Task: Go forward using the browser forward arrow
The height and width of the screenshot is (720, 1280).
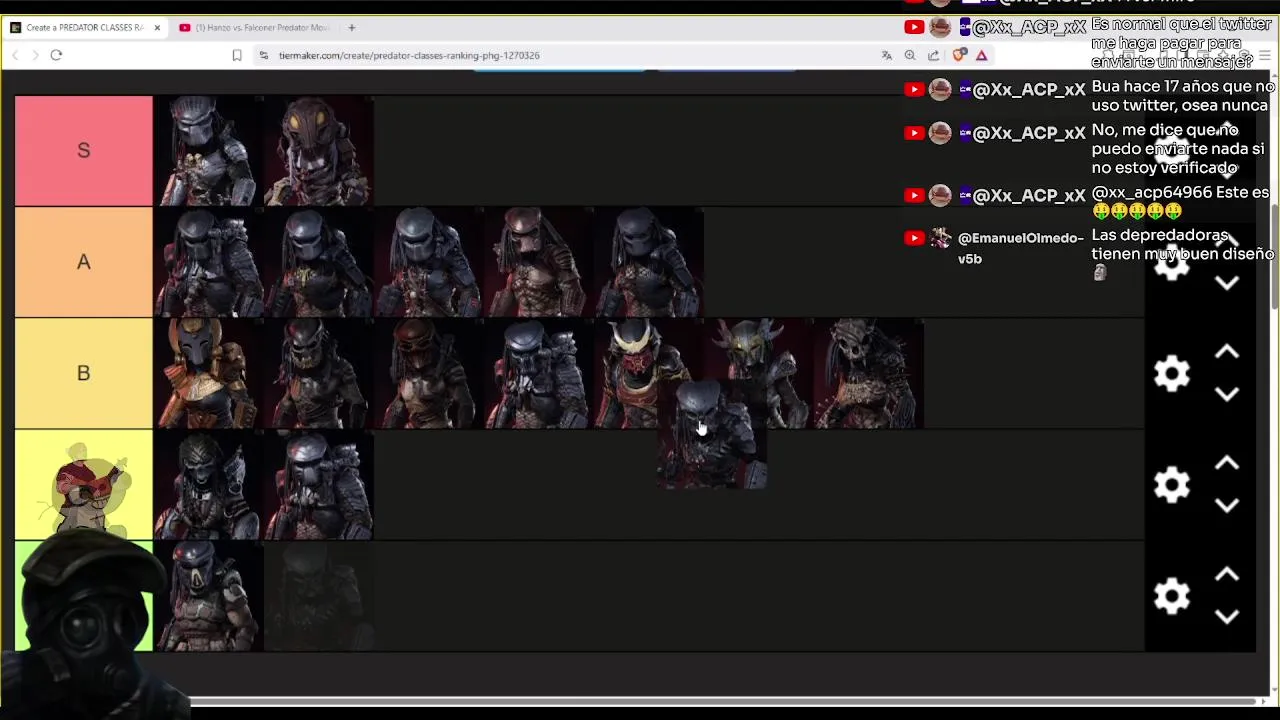Action: click(x=35, y=55)
